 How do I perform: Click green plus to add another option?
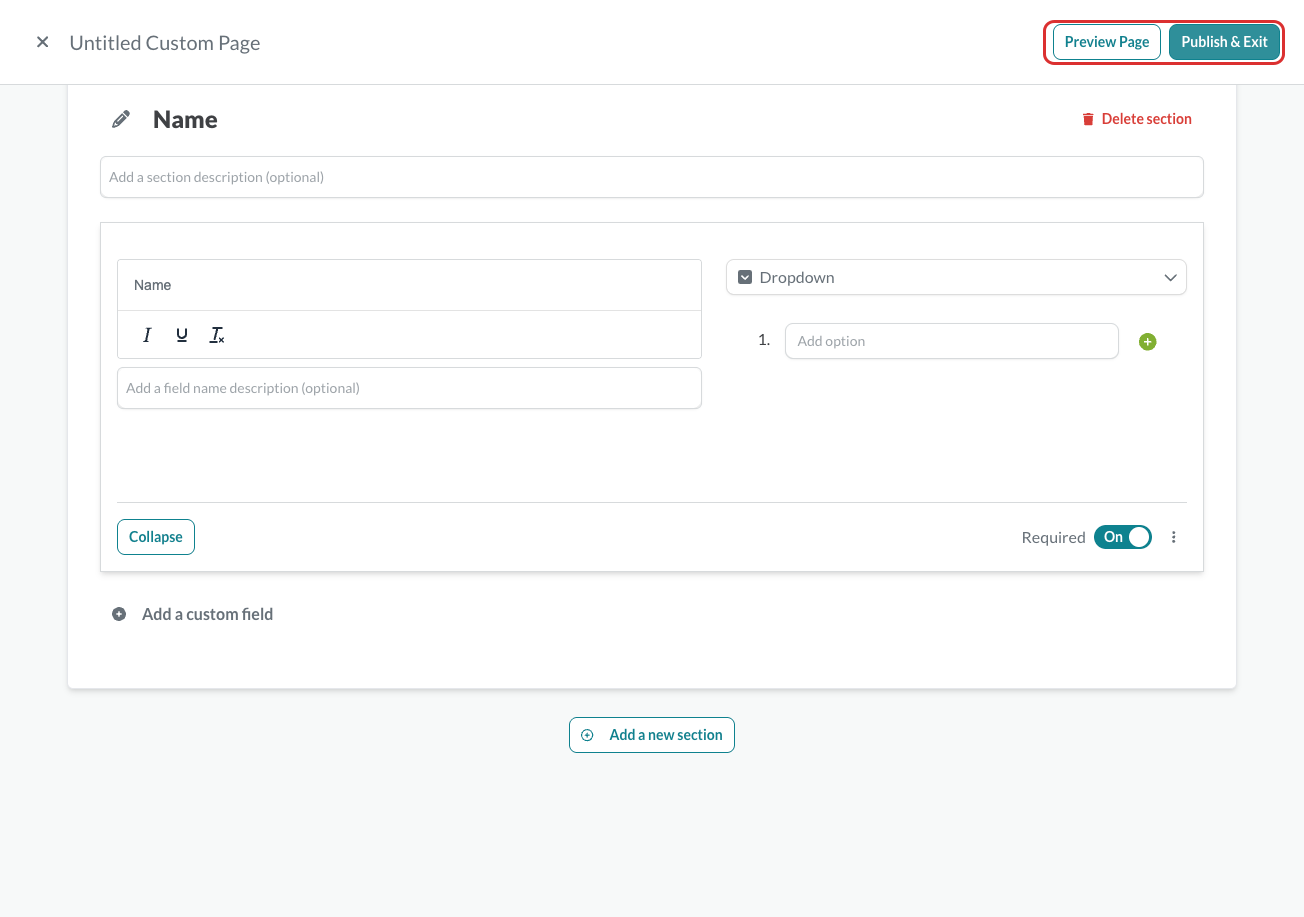[1148, 342]
